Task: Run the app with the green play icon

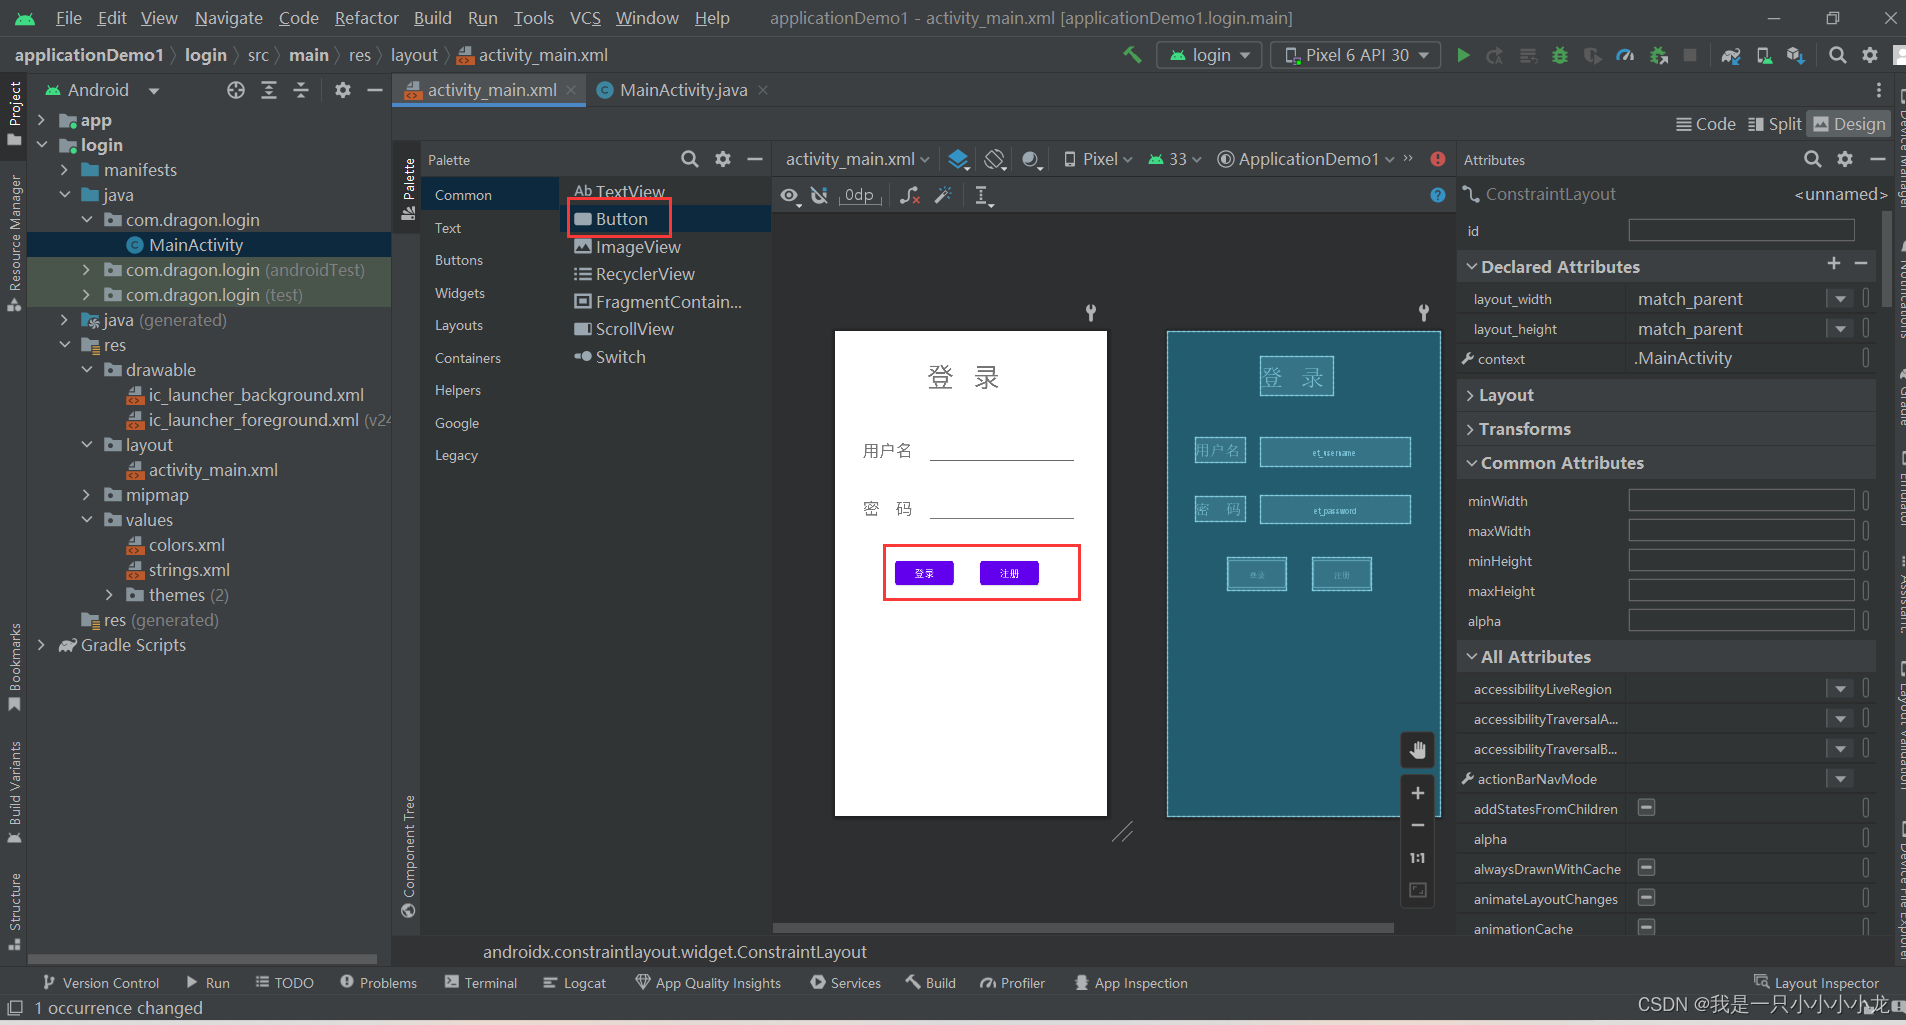Action: pos(1463,55)
